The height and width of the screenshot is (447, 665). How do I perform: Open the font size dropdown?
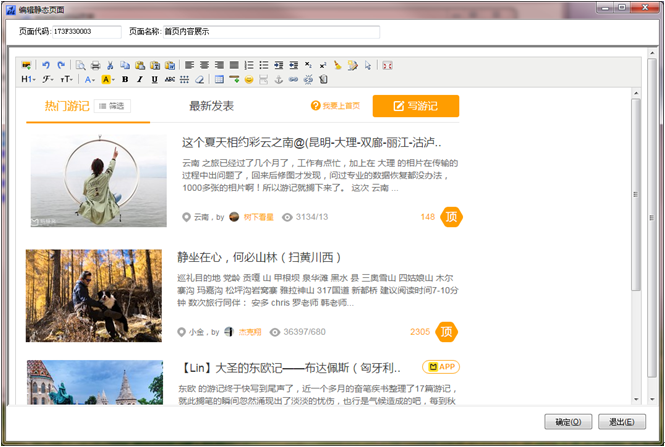[x=67, y=79]
